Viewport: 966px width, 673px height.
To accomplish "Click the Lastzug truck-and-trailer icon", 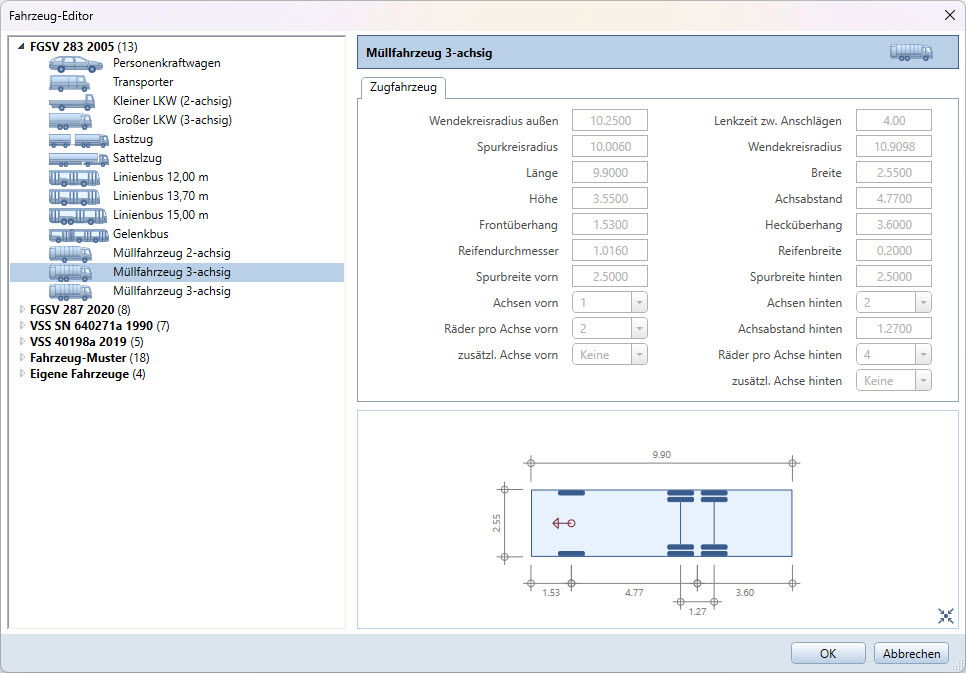I will point(79,140).
